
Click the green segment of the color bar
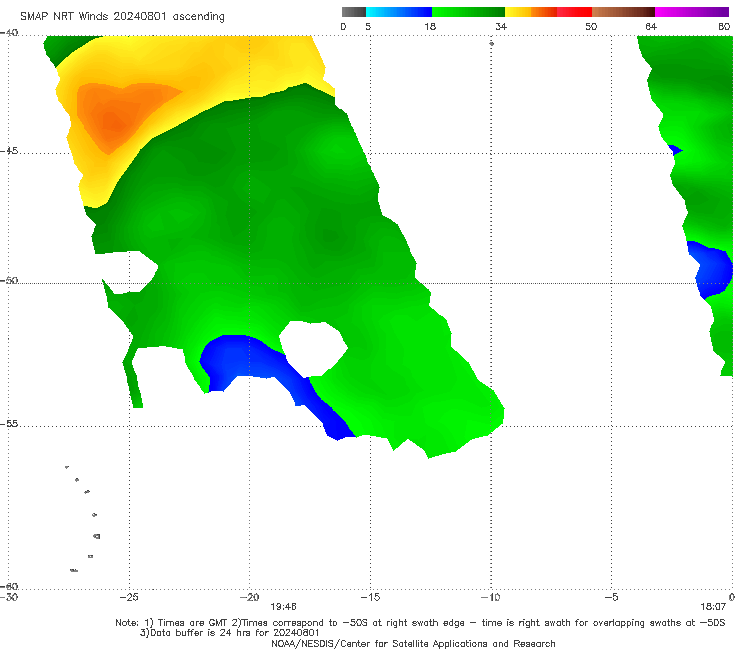tap(468, 12)
